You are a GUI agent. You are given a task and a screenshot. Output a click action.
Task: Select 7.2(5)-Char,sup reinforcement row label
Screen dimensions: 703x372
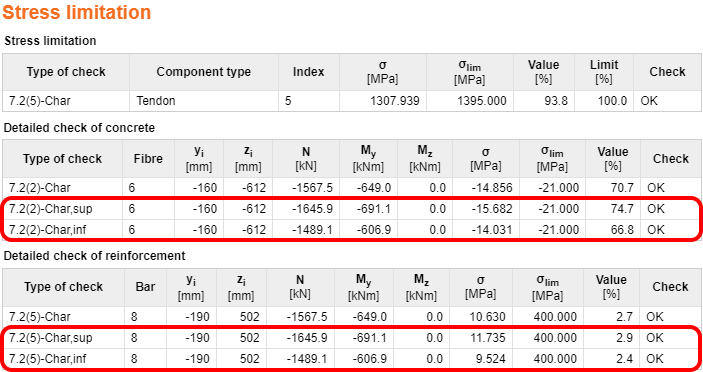51,337
